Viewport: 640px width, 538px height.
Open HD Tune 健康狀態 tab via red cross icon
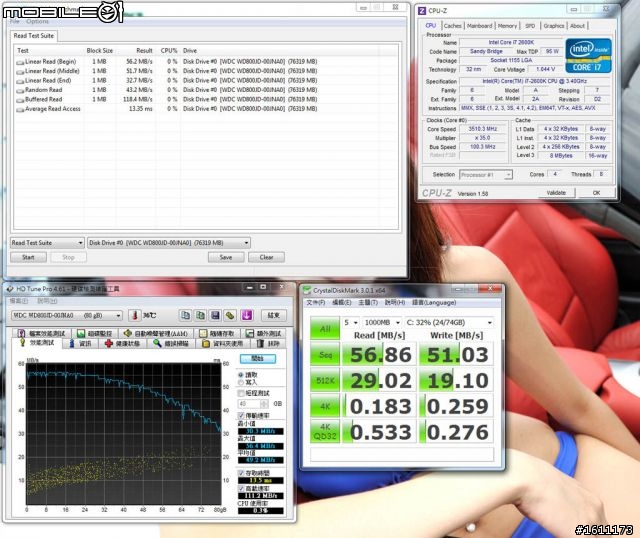coord(109,343)
